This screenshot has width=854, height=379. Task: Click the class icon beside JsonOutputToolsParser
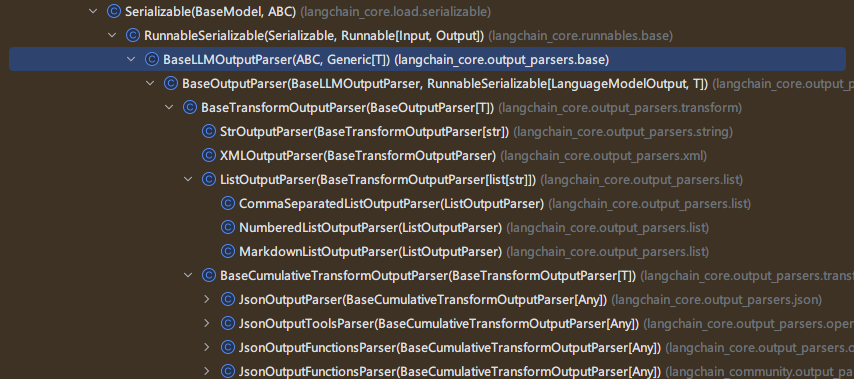pos(228,323)
